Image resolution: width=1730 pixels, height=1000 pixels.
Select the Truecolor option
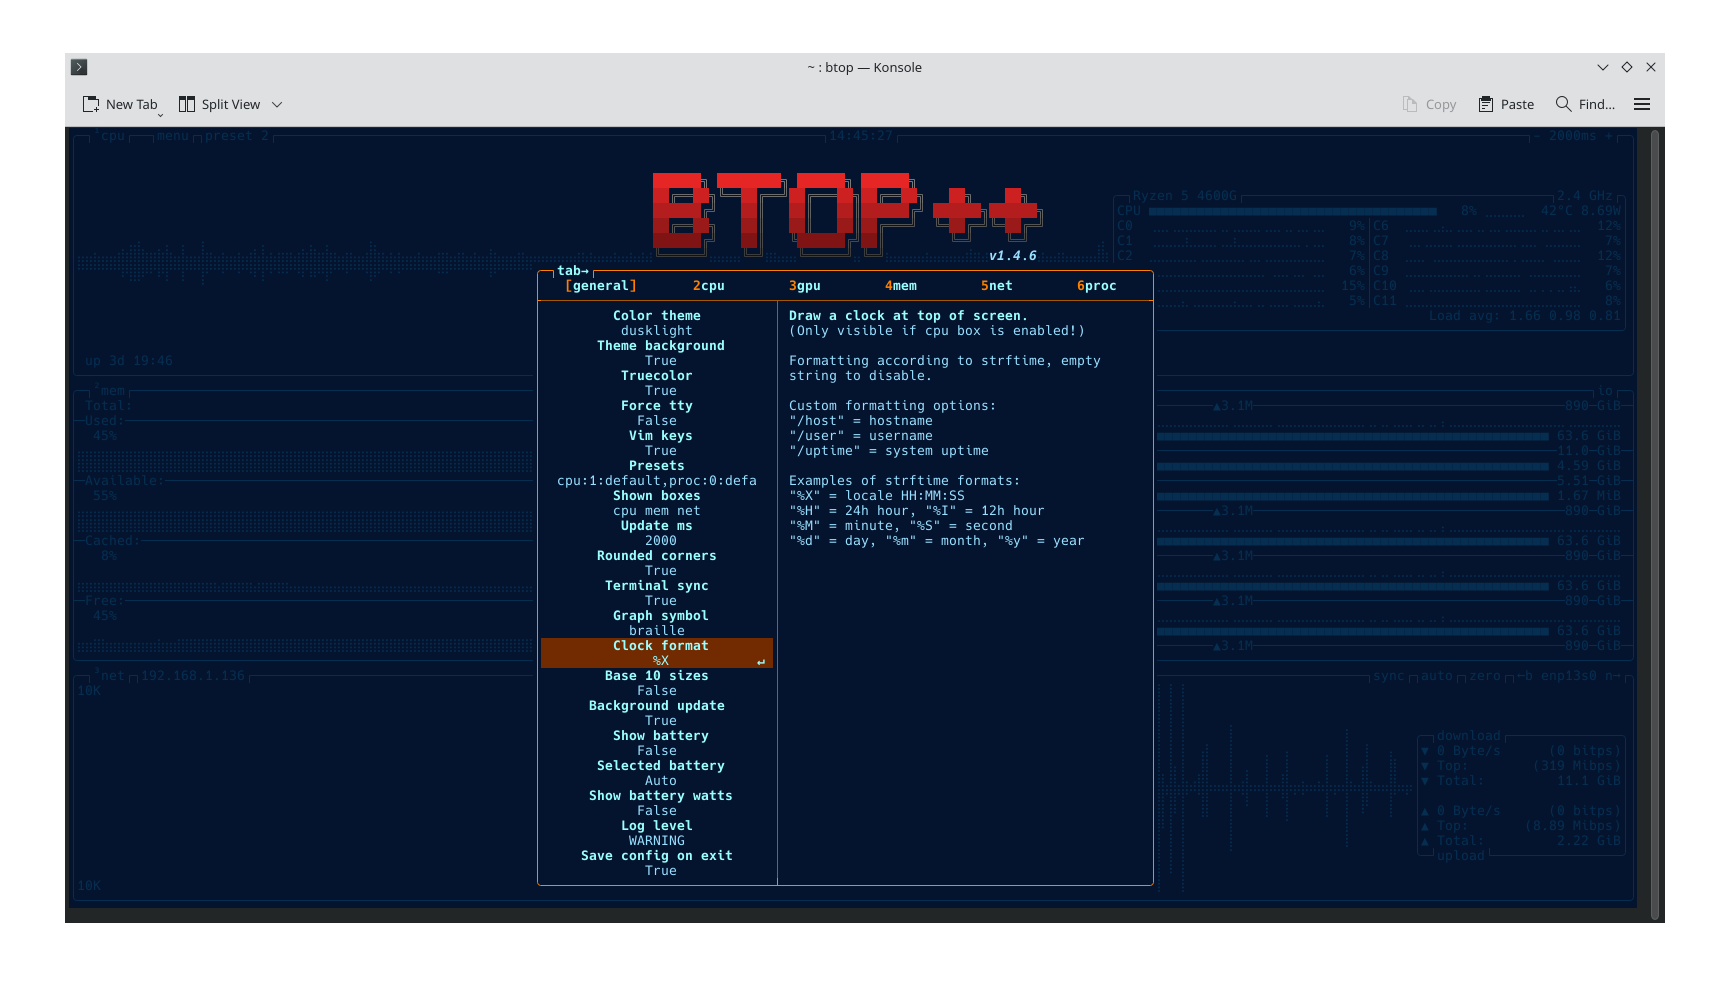coord(657,376)
